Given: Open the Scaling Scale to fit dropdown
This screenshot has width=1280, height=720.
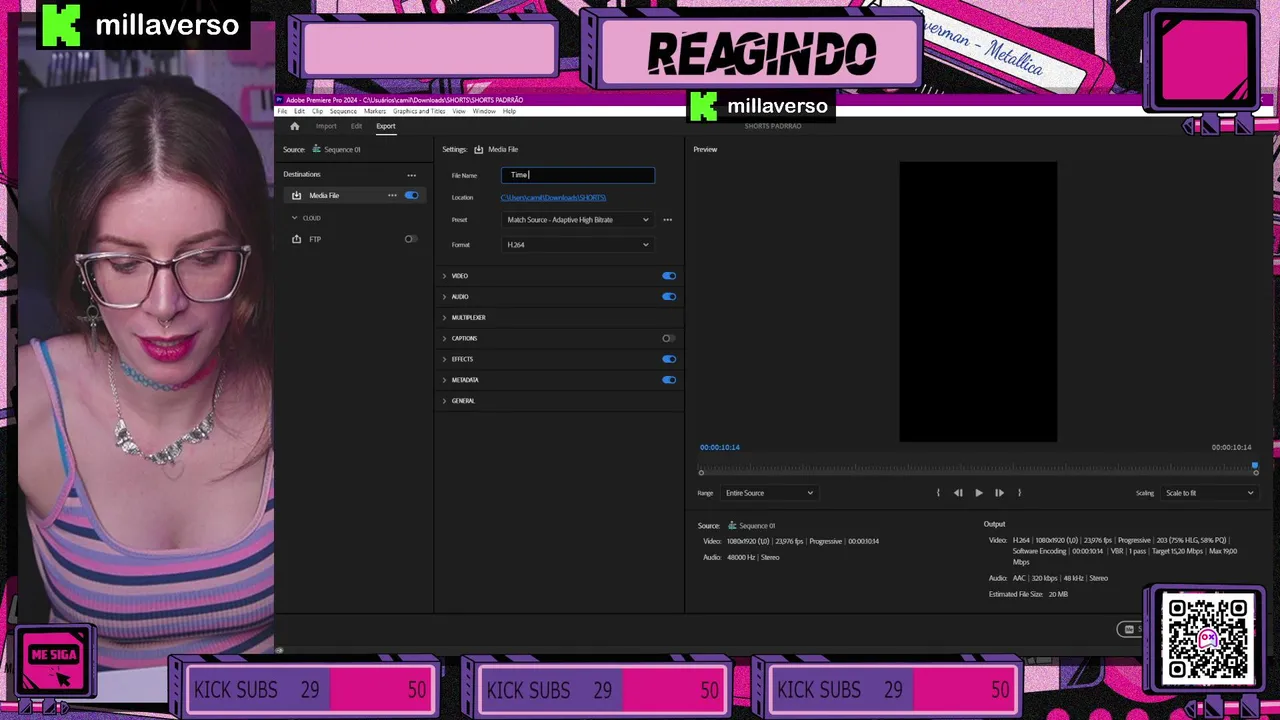Looking at the screenshot, I should click(x=1209, y=493).
